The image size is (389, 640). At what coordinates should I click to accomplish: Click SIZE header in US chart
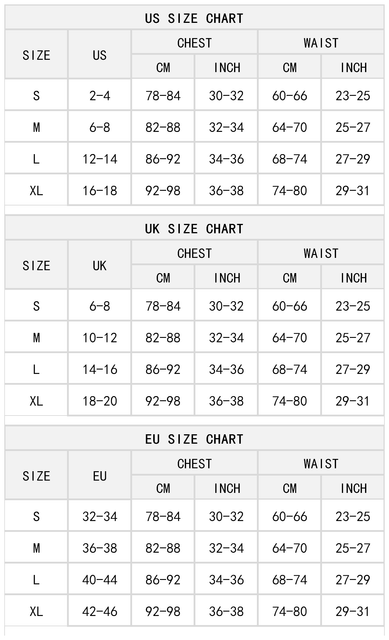(36, 55)
